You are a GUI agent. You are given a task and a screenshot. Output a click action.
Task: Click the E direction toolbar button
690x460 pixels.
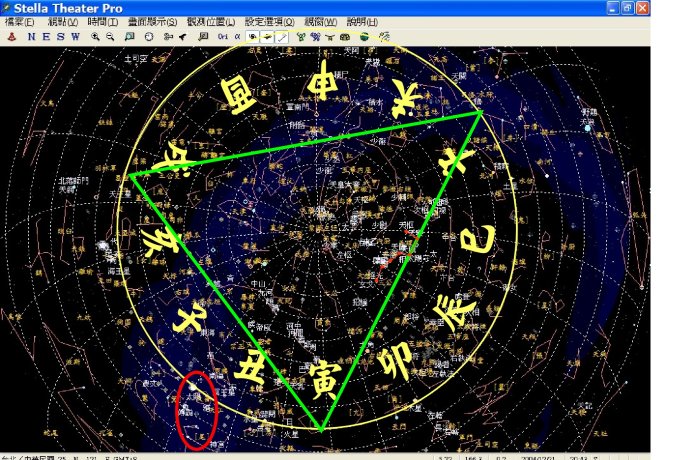[x=46, y=36]
